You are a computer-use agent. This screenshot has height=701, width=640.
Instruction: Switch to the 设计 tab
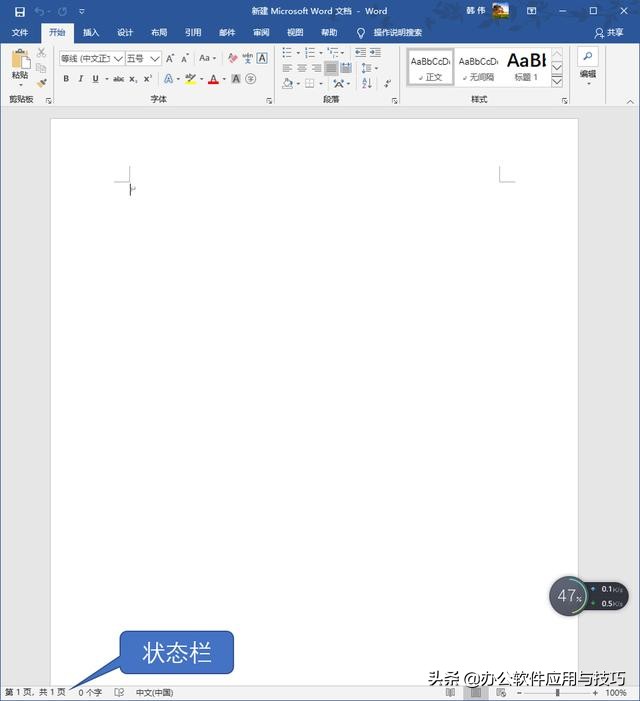click(x=125, y=33)
